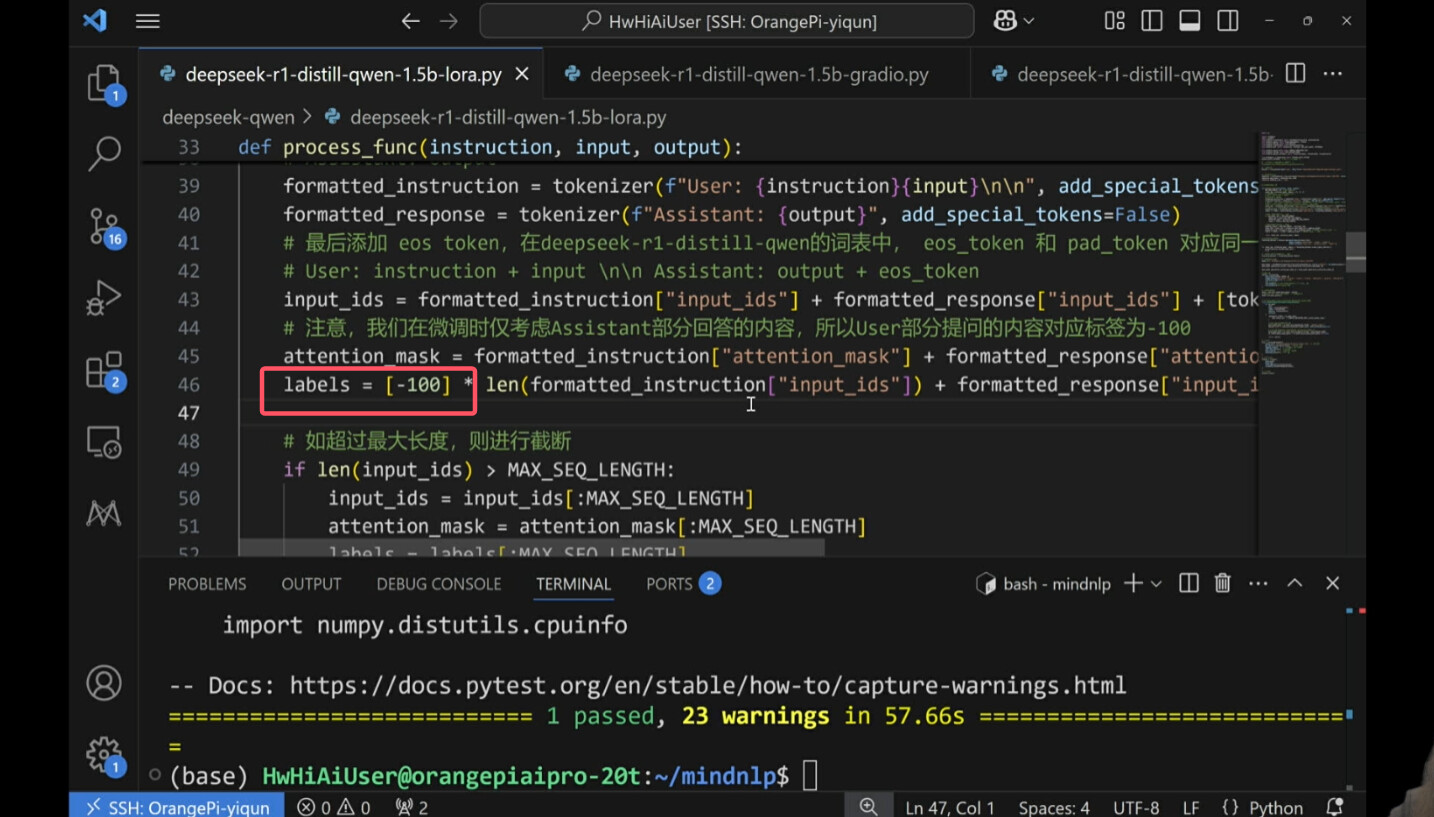
Task: Expand the new terminal launch profile dropdown
Action: [x=1156, y=584]
